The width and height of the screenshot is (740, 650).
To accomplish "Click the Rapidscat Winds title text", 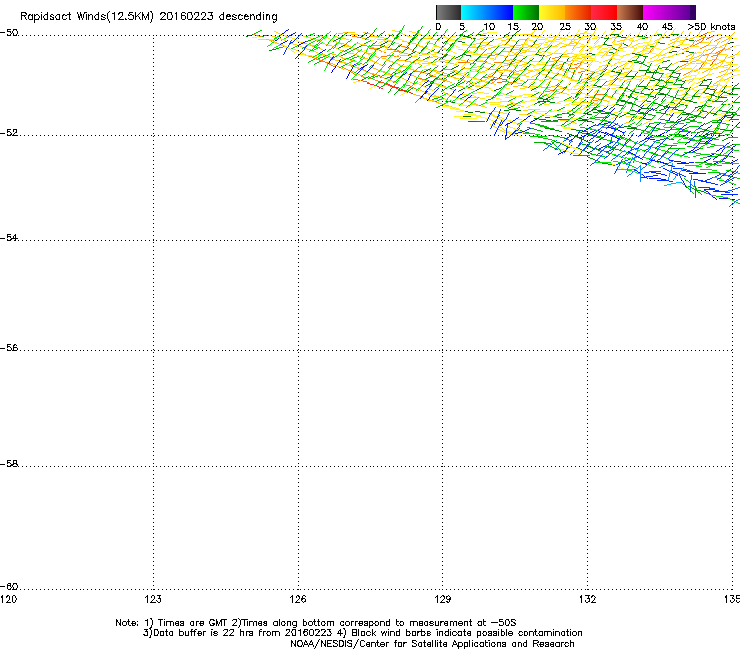I will 149,17.
